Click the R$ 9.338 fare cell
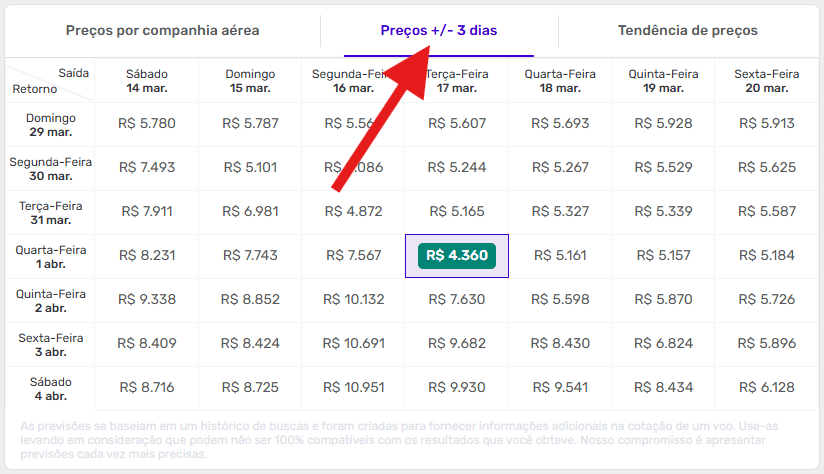The width and height of the screenshot is (824, 474). (x=147, y=300)
